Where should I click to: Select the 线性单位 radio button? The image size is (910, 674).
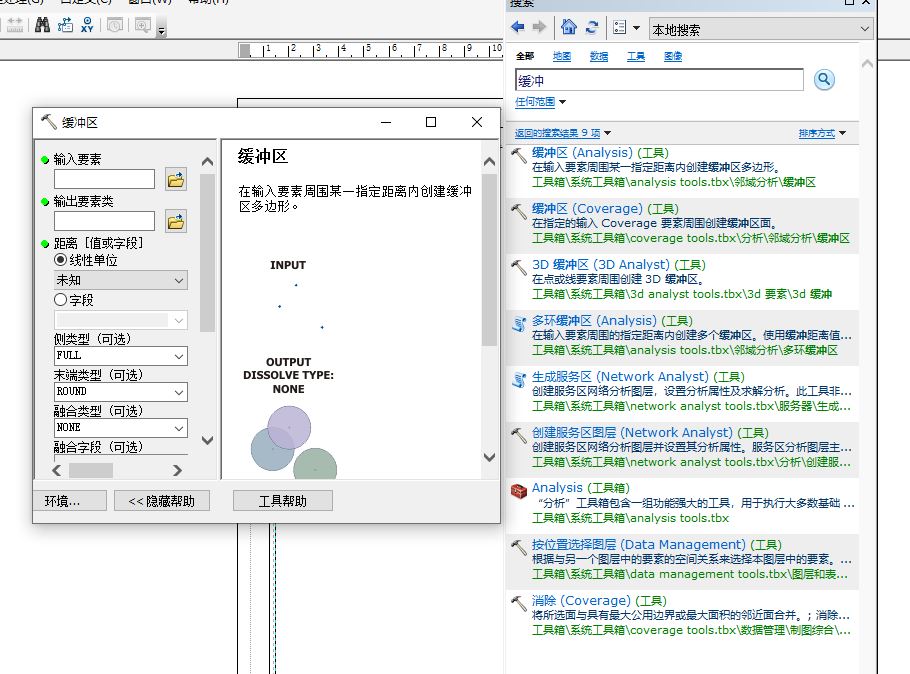(61, 260)
